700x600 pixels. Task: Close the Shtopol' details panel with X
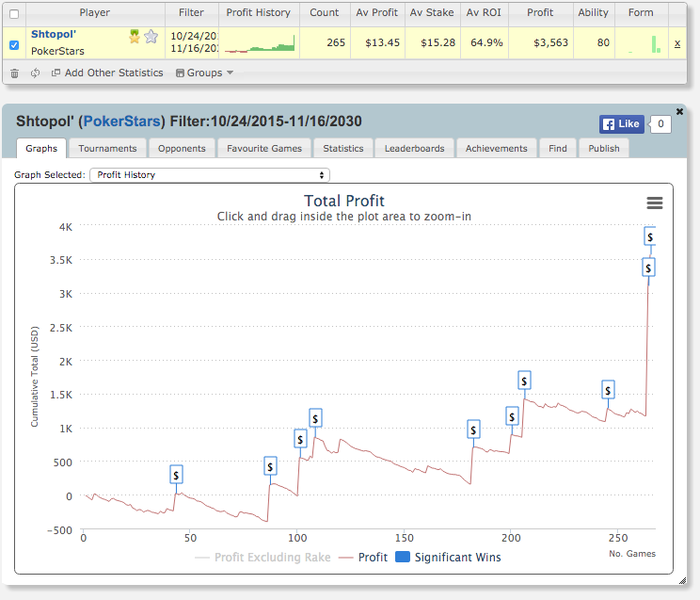coord(679,112)
